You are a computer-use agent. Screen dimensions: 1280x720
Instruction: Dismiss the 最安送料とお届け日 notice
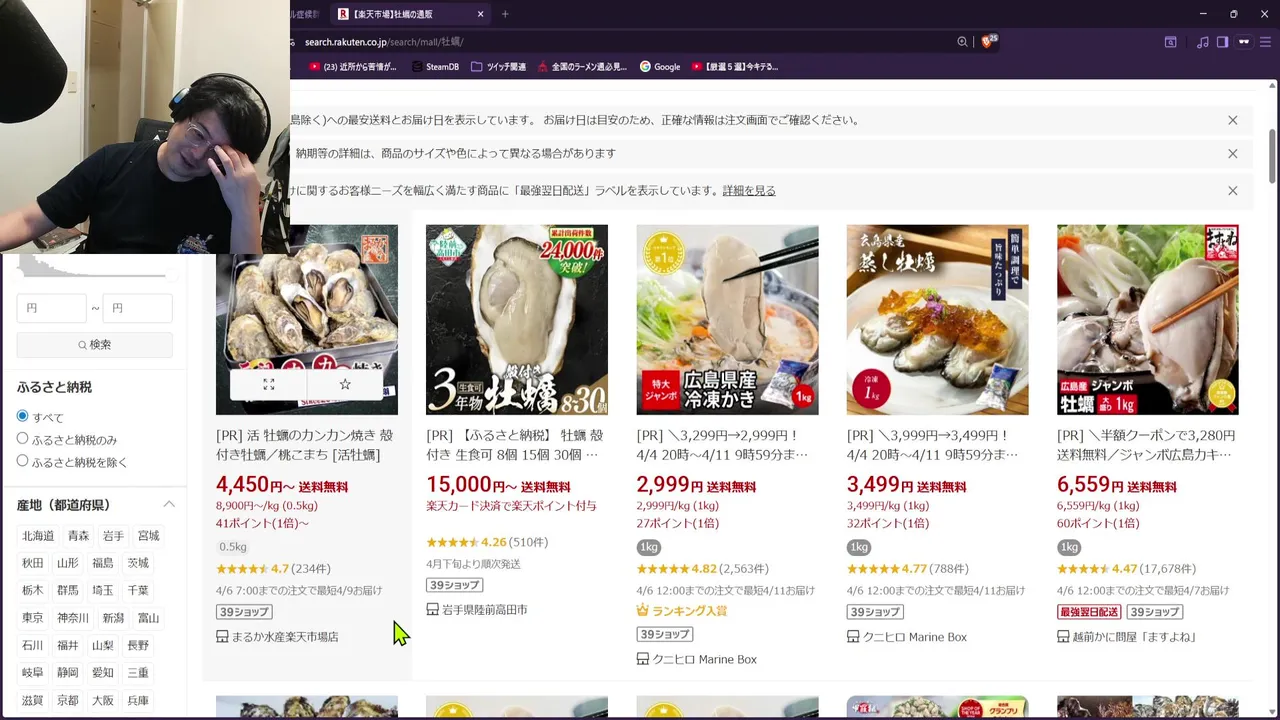click(1232, 120)
